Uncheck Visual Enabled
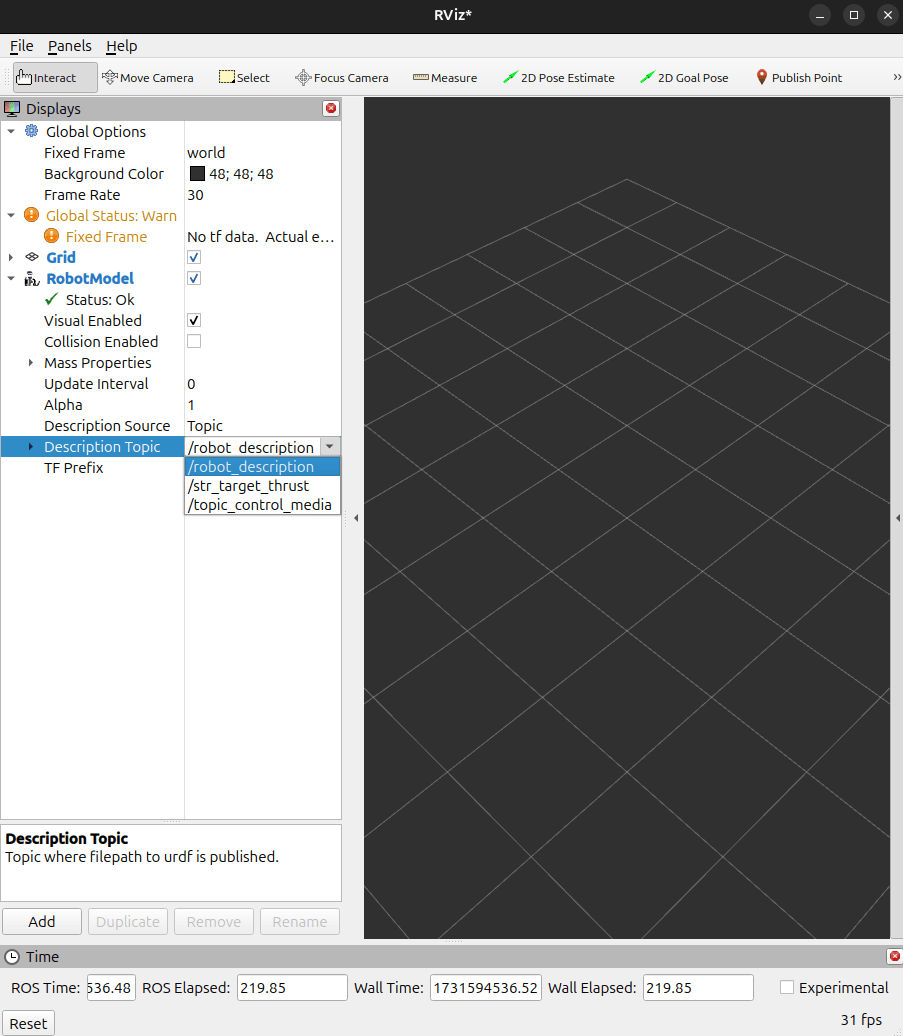This screenshot has height=1036, width=903. [x=194, y=320]
